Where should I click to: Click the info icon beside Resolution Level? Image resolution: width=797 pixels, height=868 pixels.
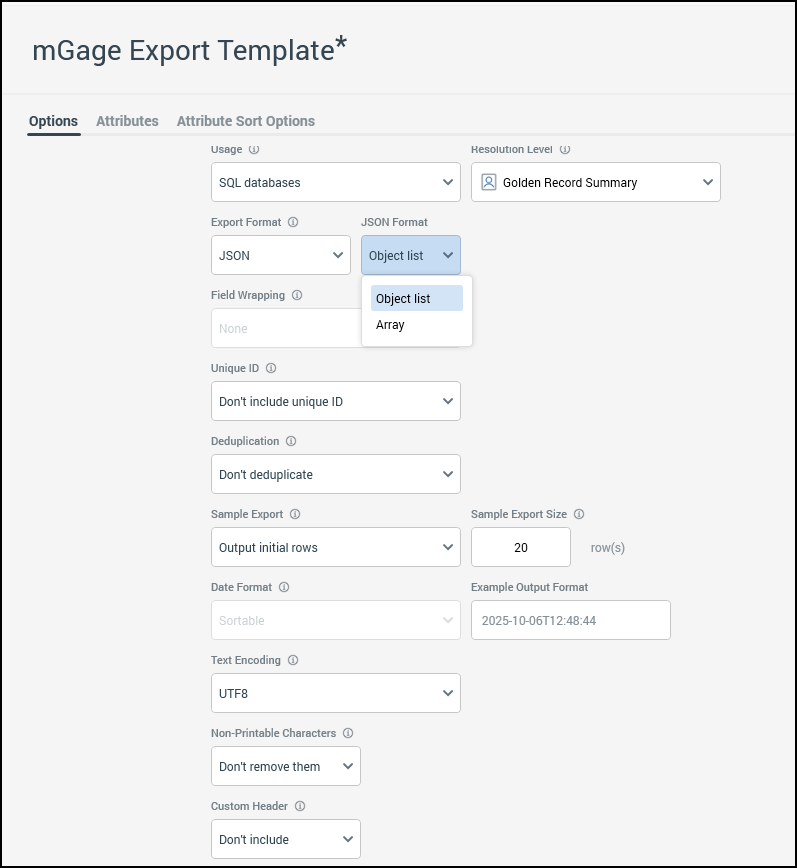pos(565,150)
